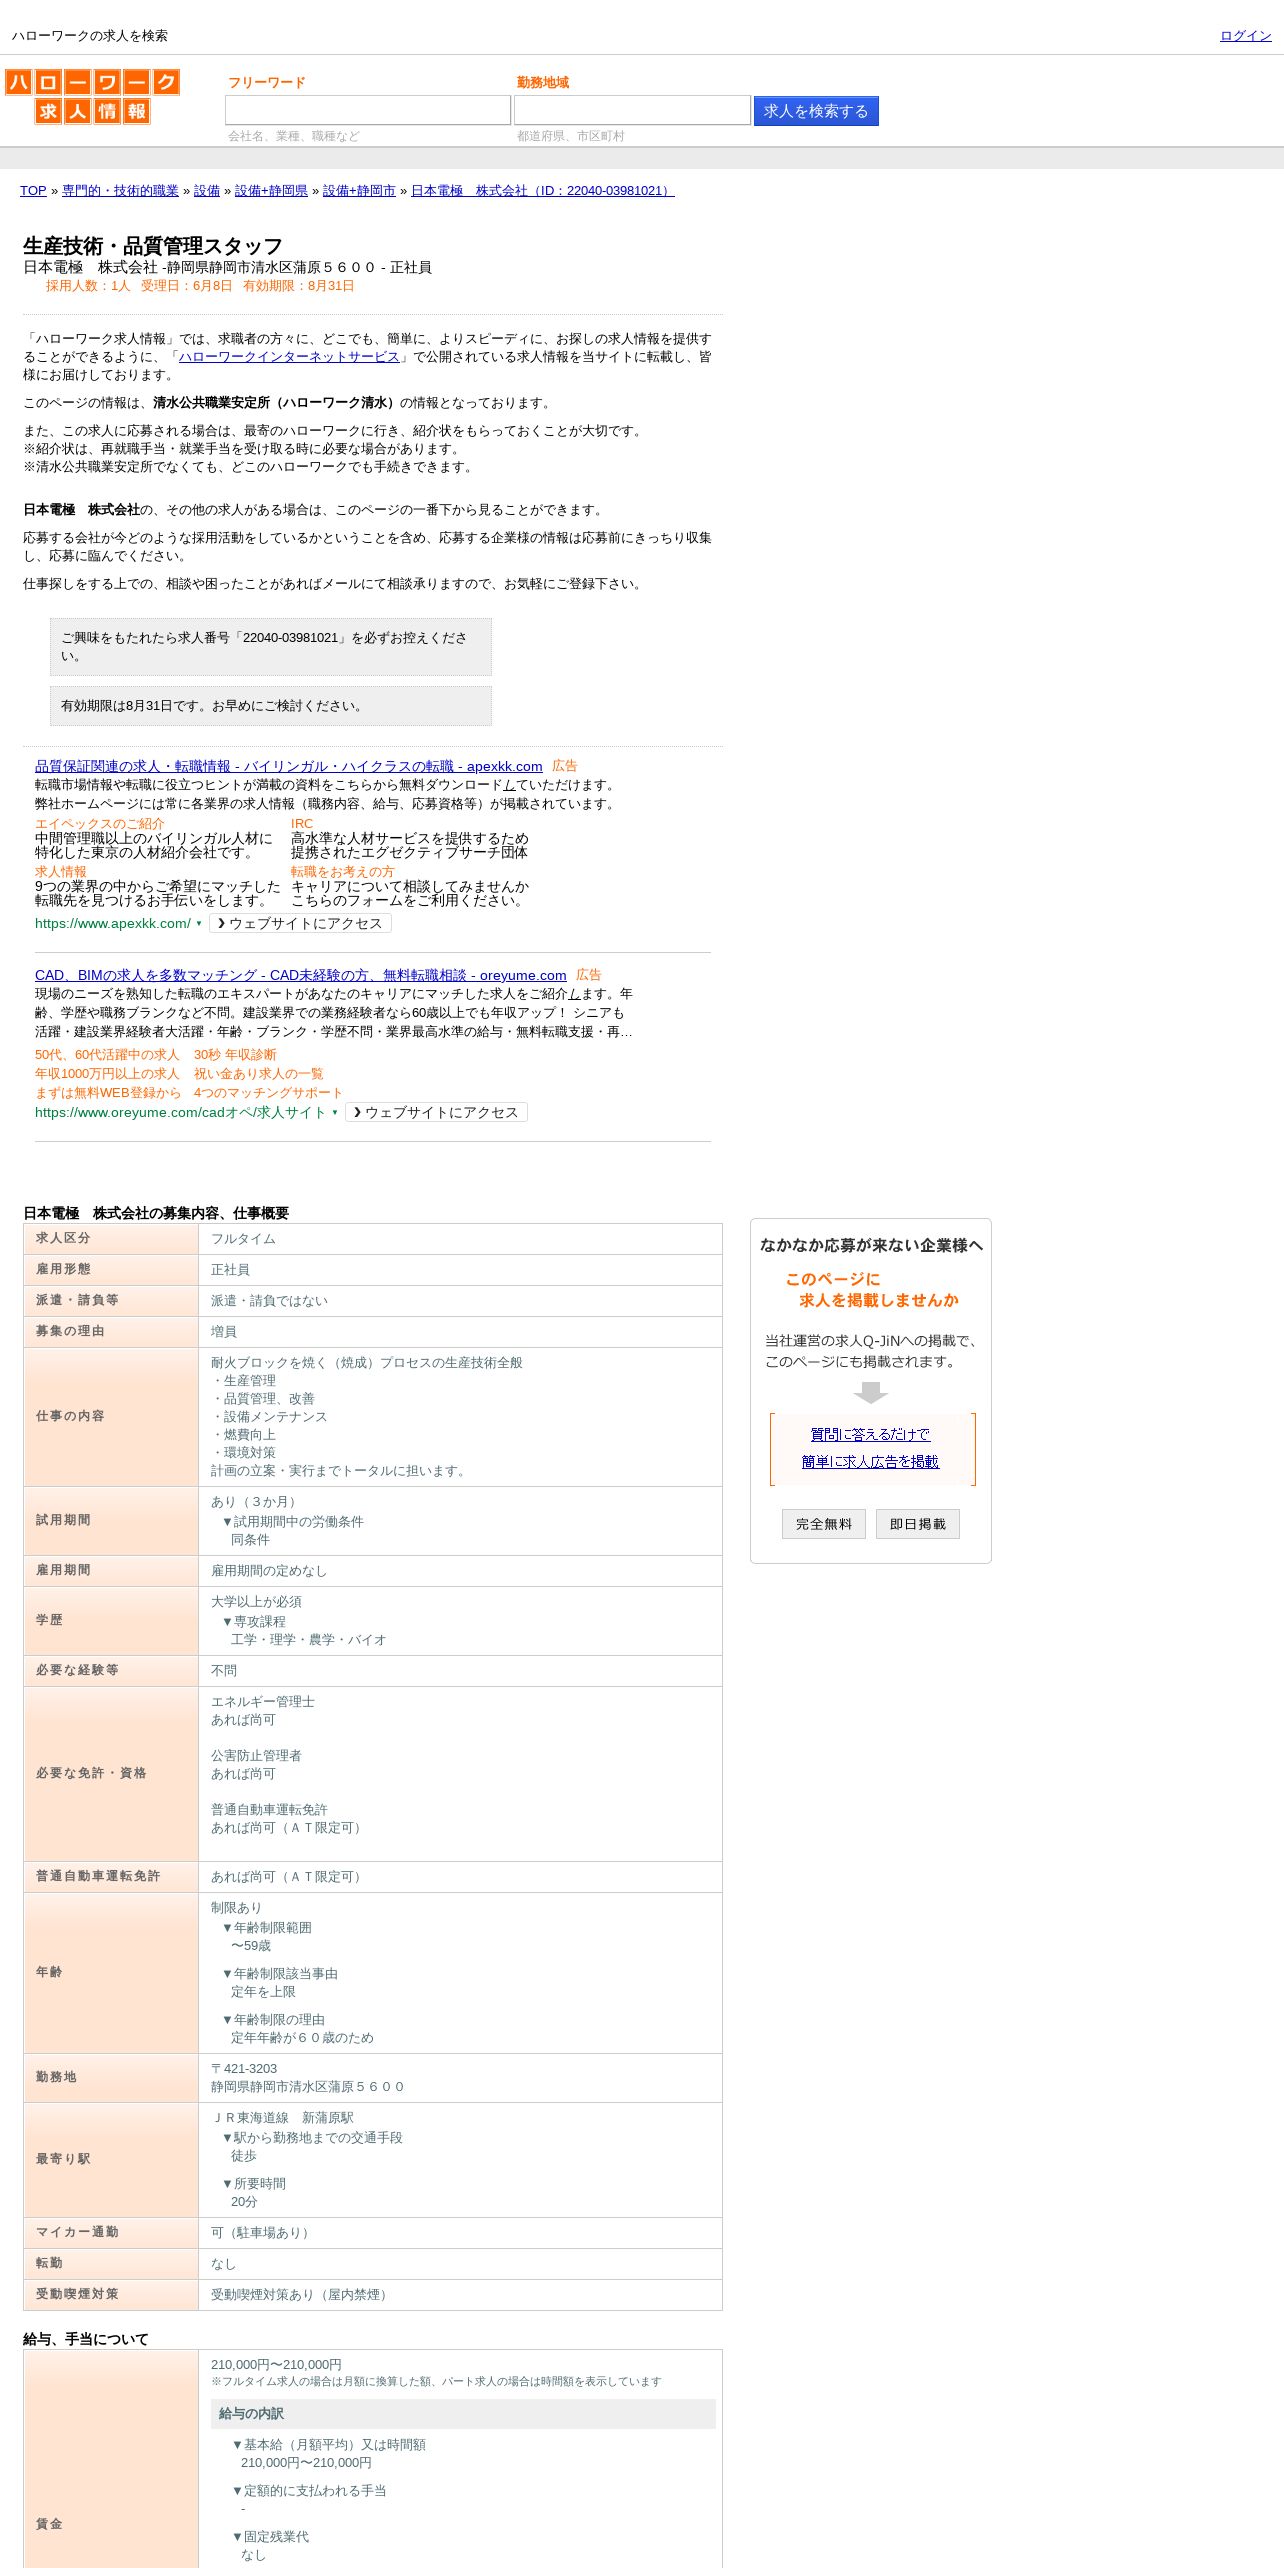
Task: Open IRC ad sublink
Action: (x=302, y=824)
